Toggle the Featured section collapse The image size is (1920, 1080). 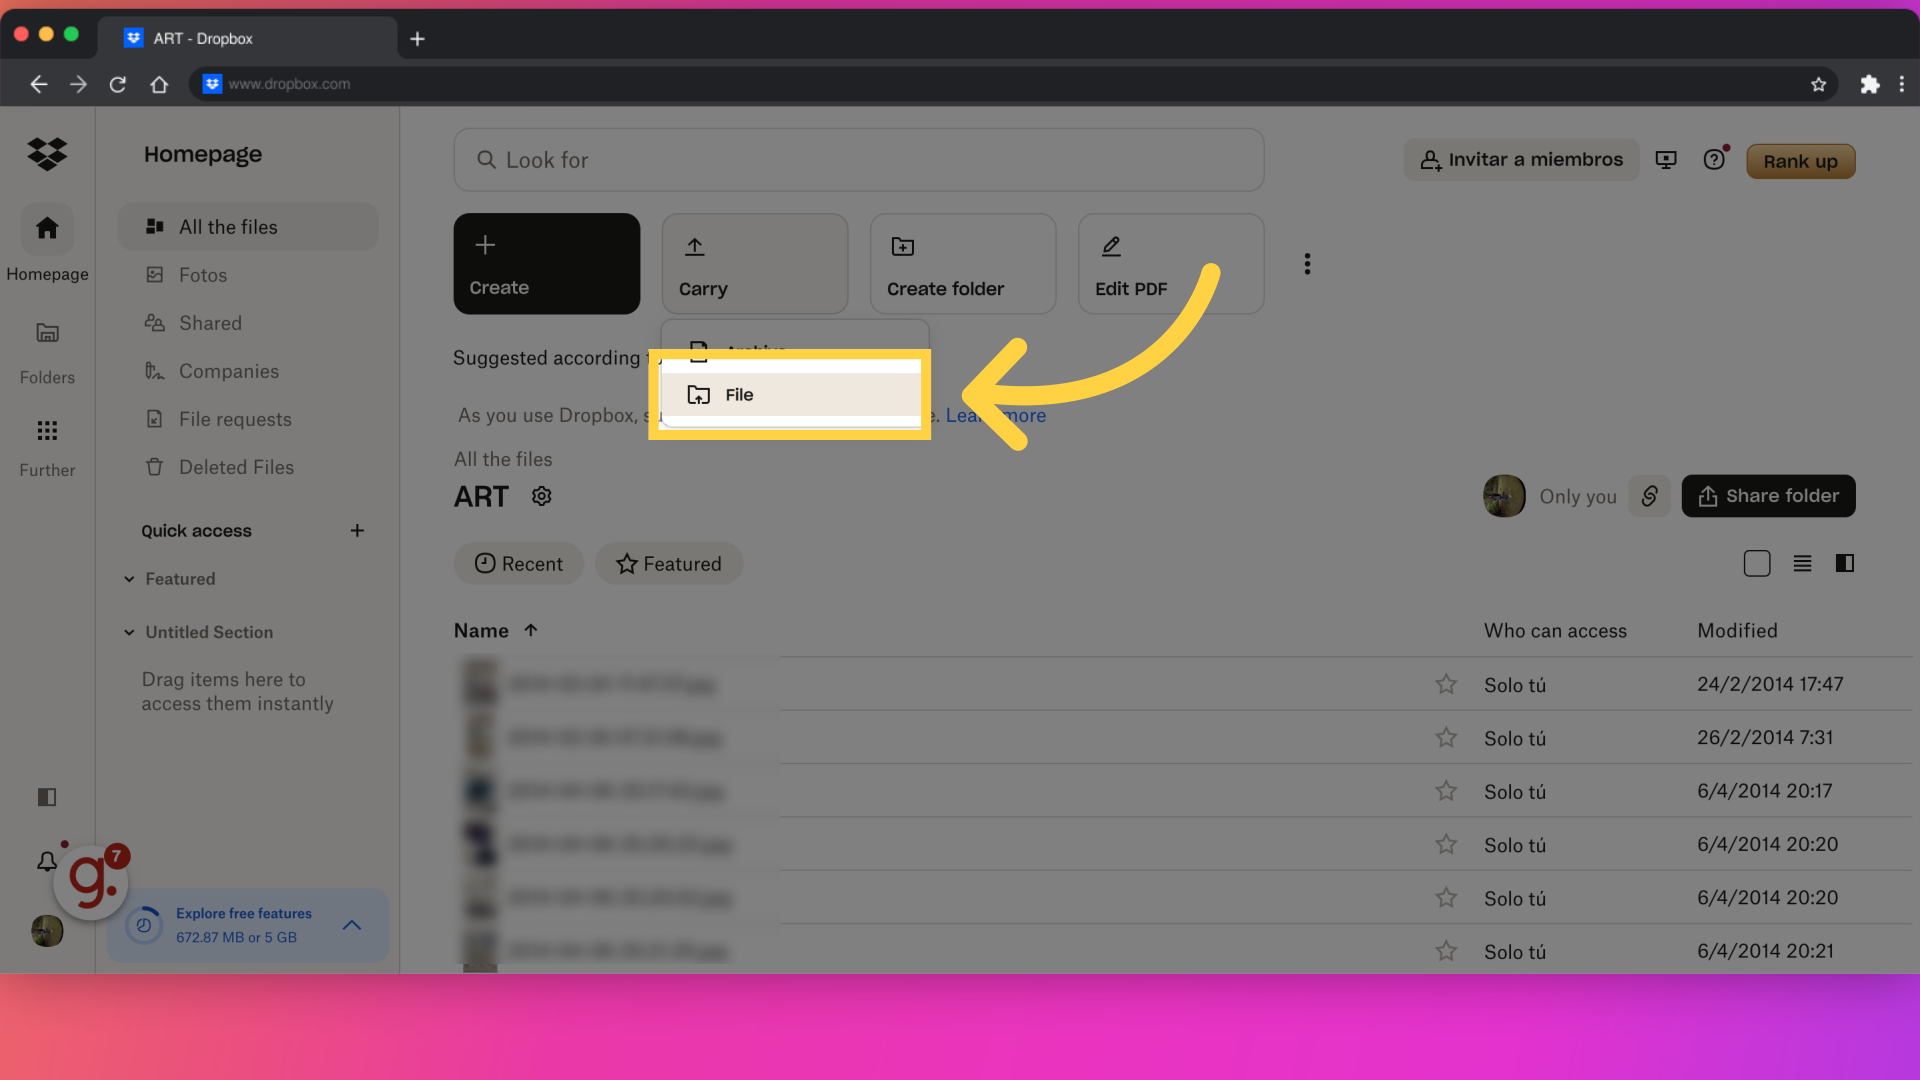(x=128, y=578)
